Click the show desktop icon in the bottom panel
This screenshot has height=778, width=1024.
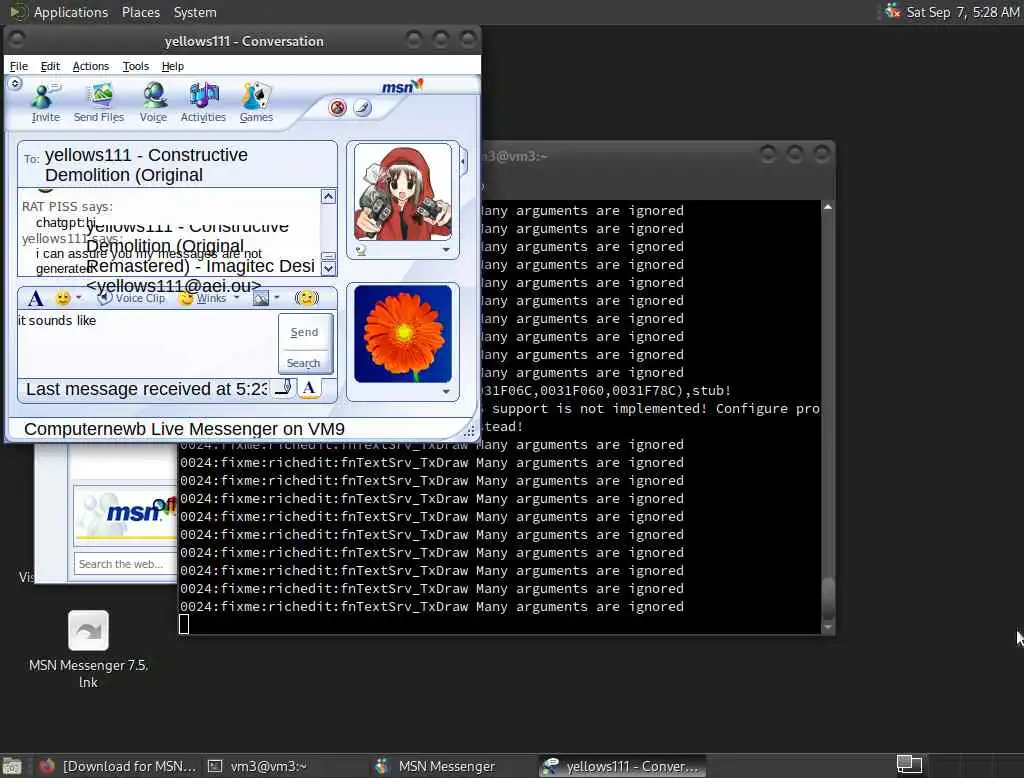click(x=12, y=766)
